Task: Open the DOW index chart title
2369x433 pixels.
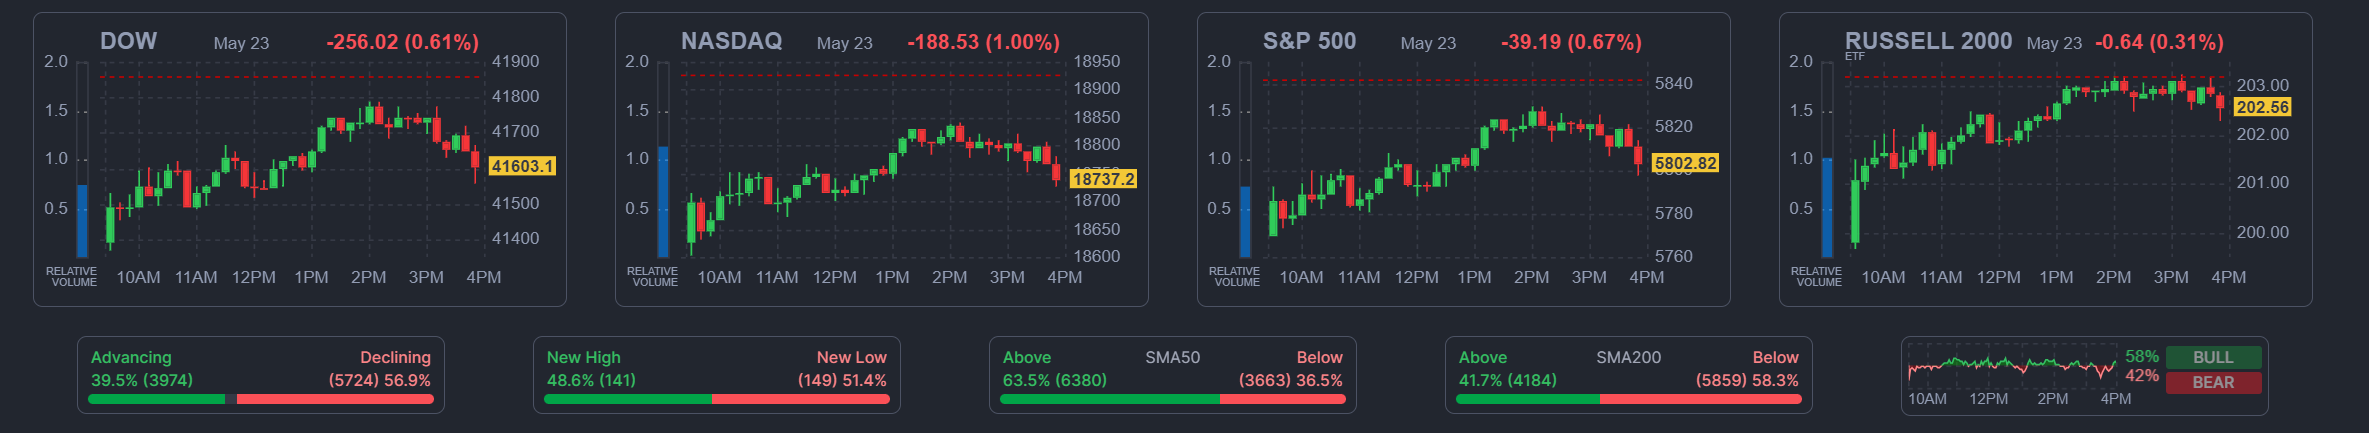Action: click(128, 41)
